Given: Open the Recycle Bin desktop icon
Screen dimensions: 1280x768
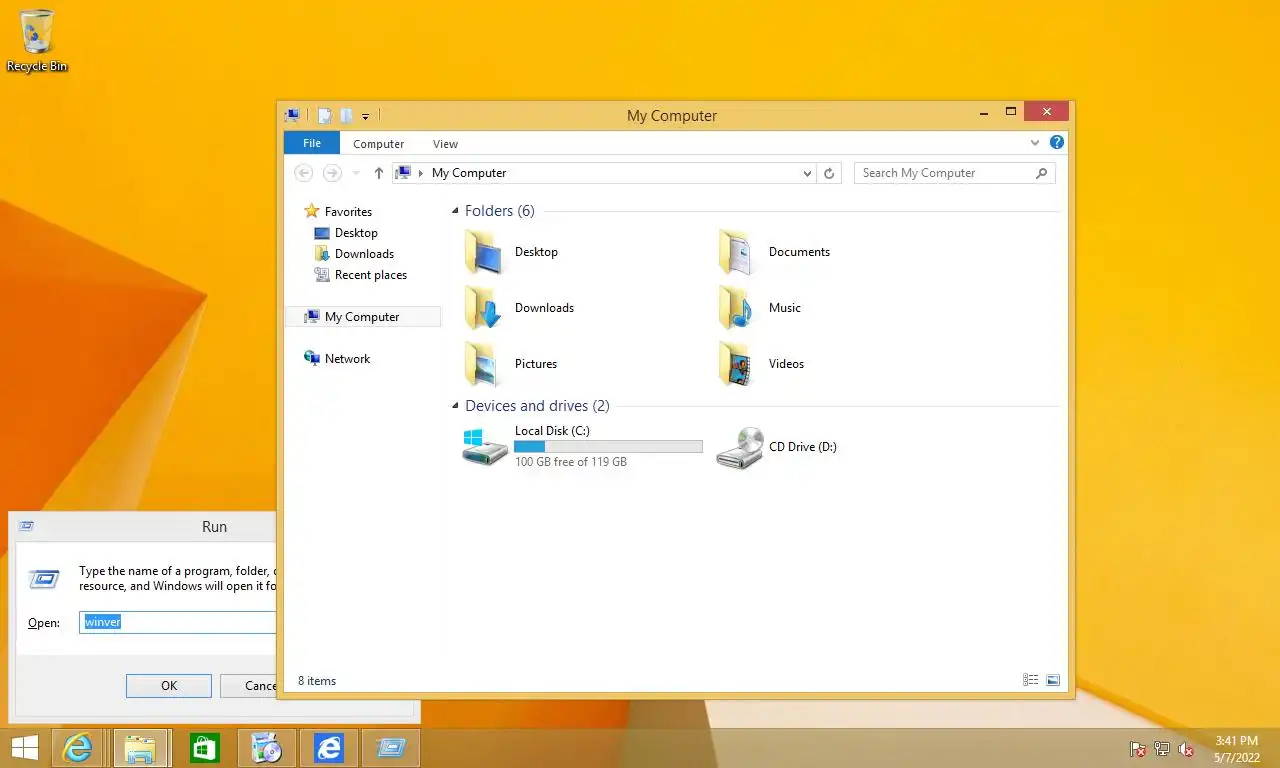Looking at the screenshot, I should point(37,41).
